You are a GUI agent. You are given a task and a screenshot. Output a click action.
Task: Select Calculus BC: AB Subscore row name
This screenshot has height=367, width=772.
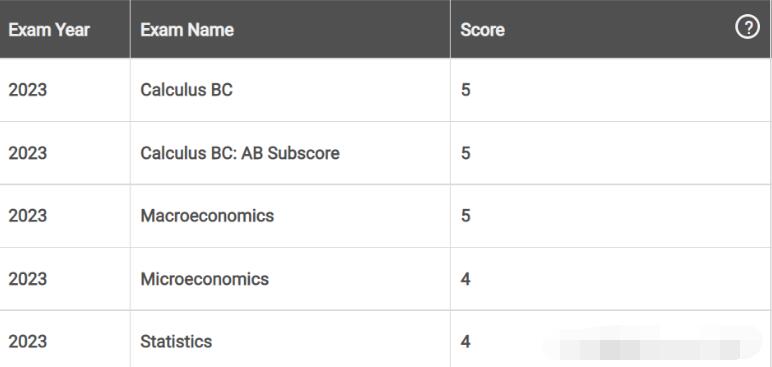(x=240, y=153)
